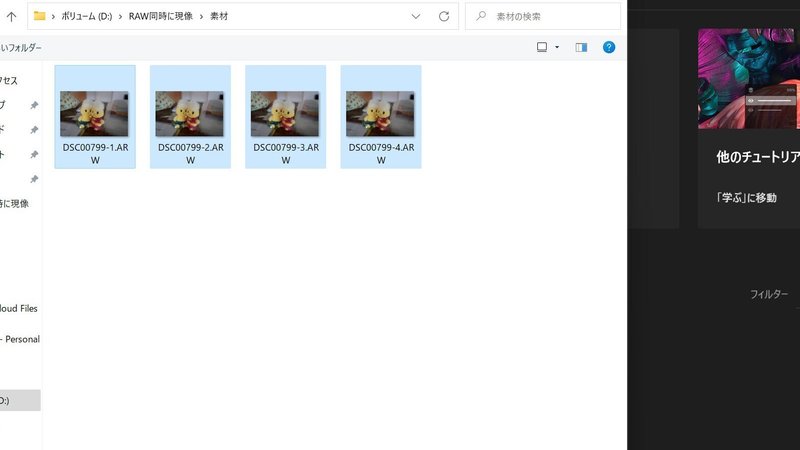Select the D: drive in sidebar

(x=20, y=401)
